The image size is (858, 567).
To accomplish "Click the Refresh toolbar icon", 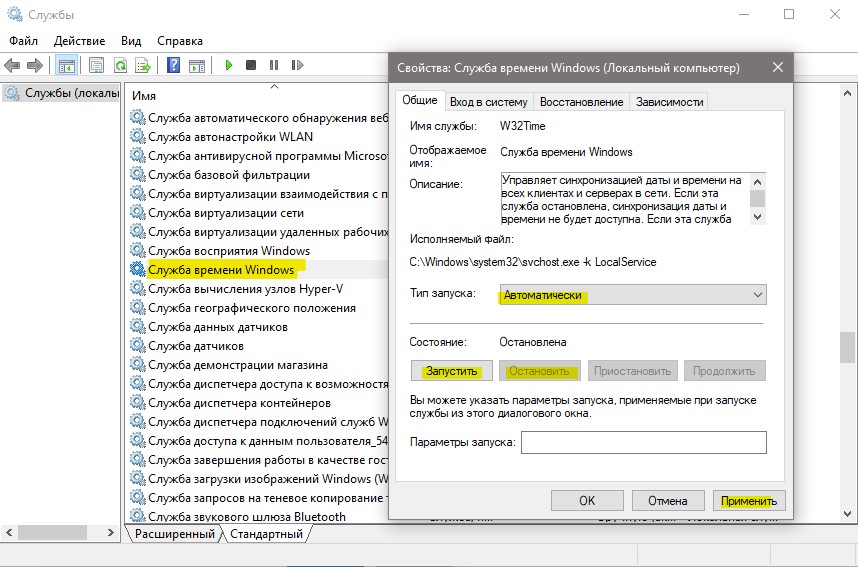I will 120,66.
